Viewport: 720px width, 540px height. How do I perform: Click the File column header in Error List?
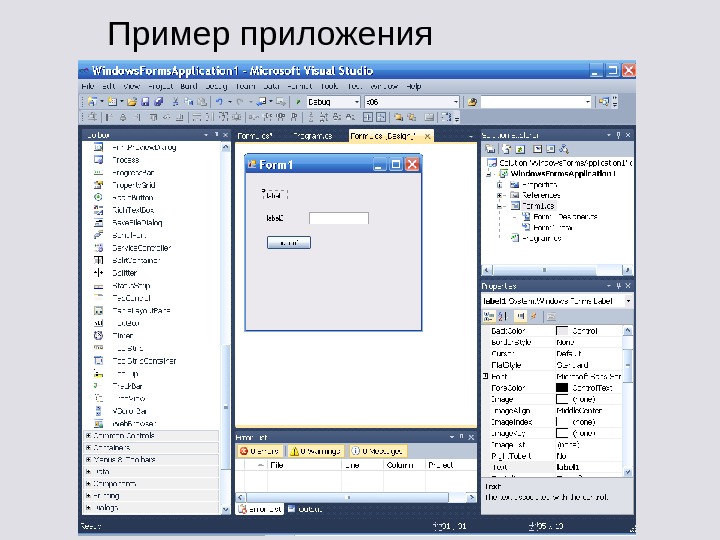tap(304, 465)
